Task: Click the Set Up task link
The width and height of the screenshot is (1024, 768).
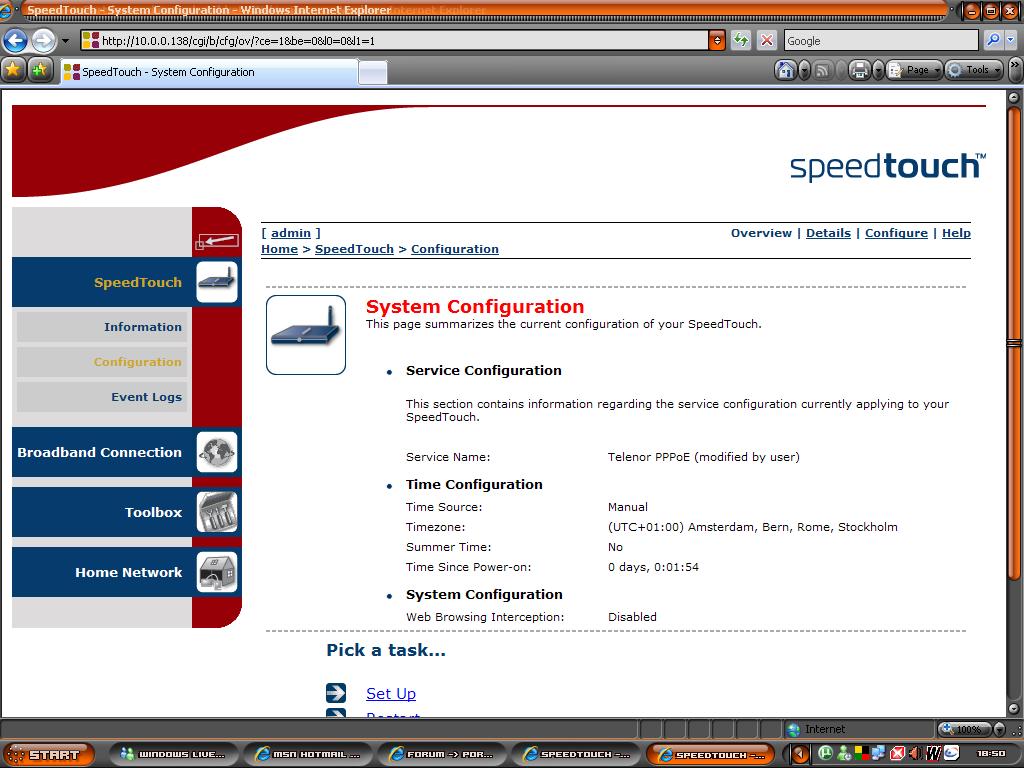Action: [x=391, y=694]
